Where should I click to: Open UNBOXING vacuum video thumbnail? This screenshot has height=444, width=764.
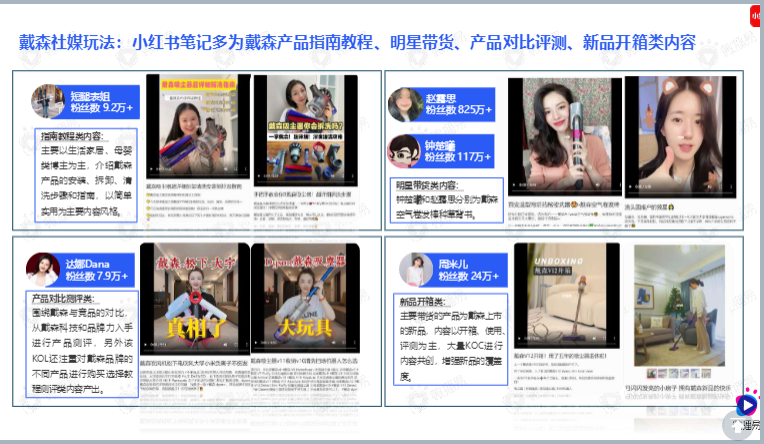pyautogui.click(x=567, y=295)
